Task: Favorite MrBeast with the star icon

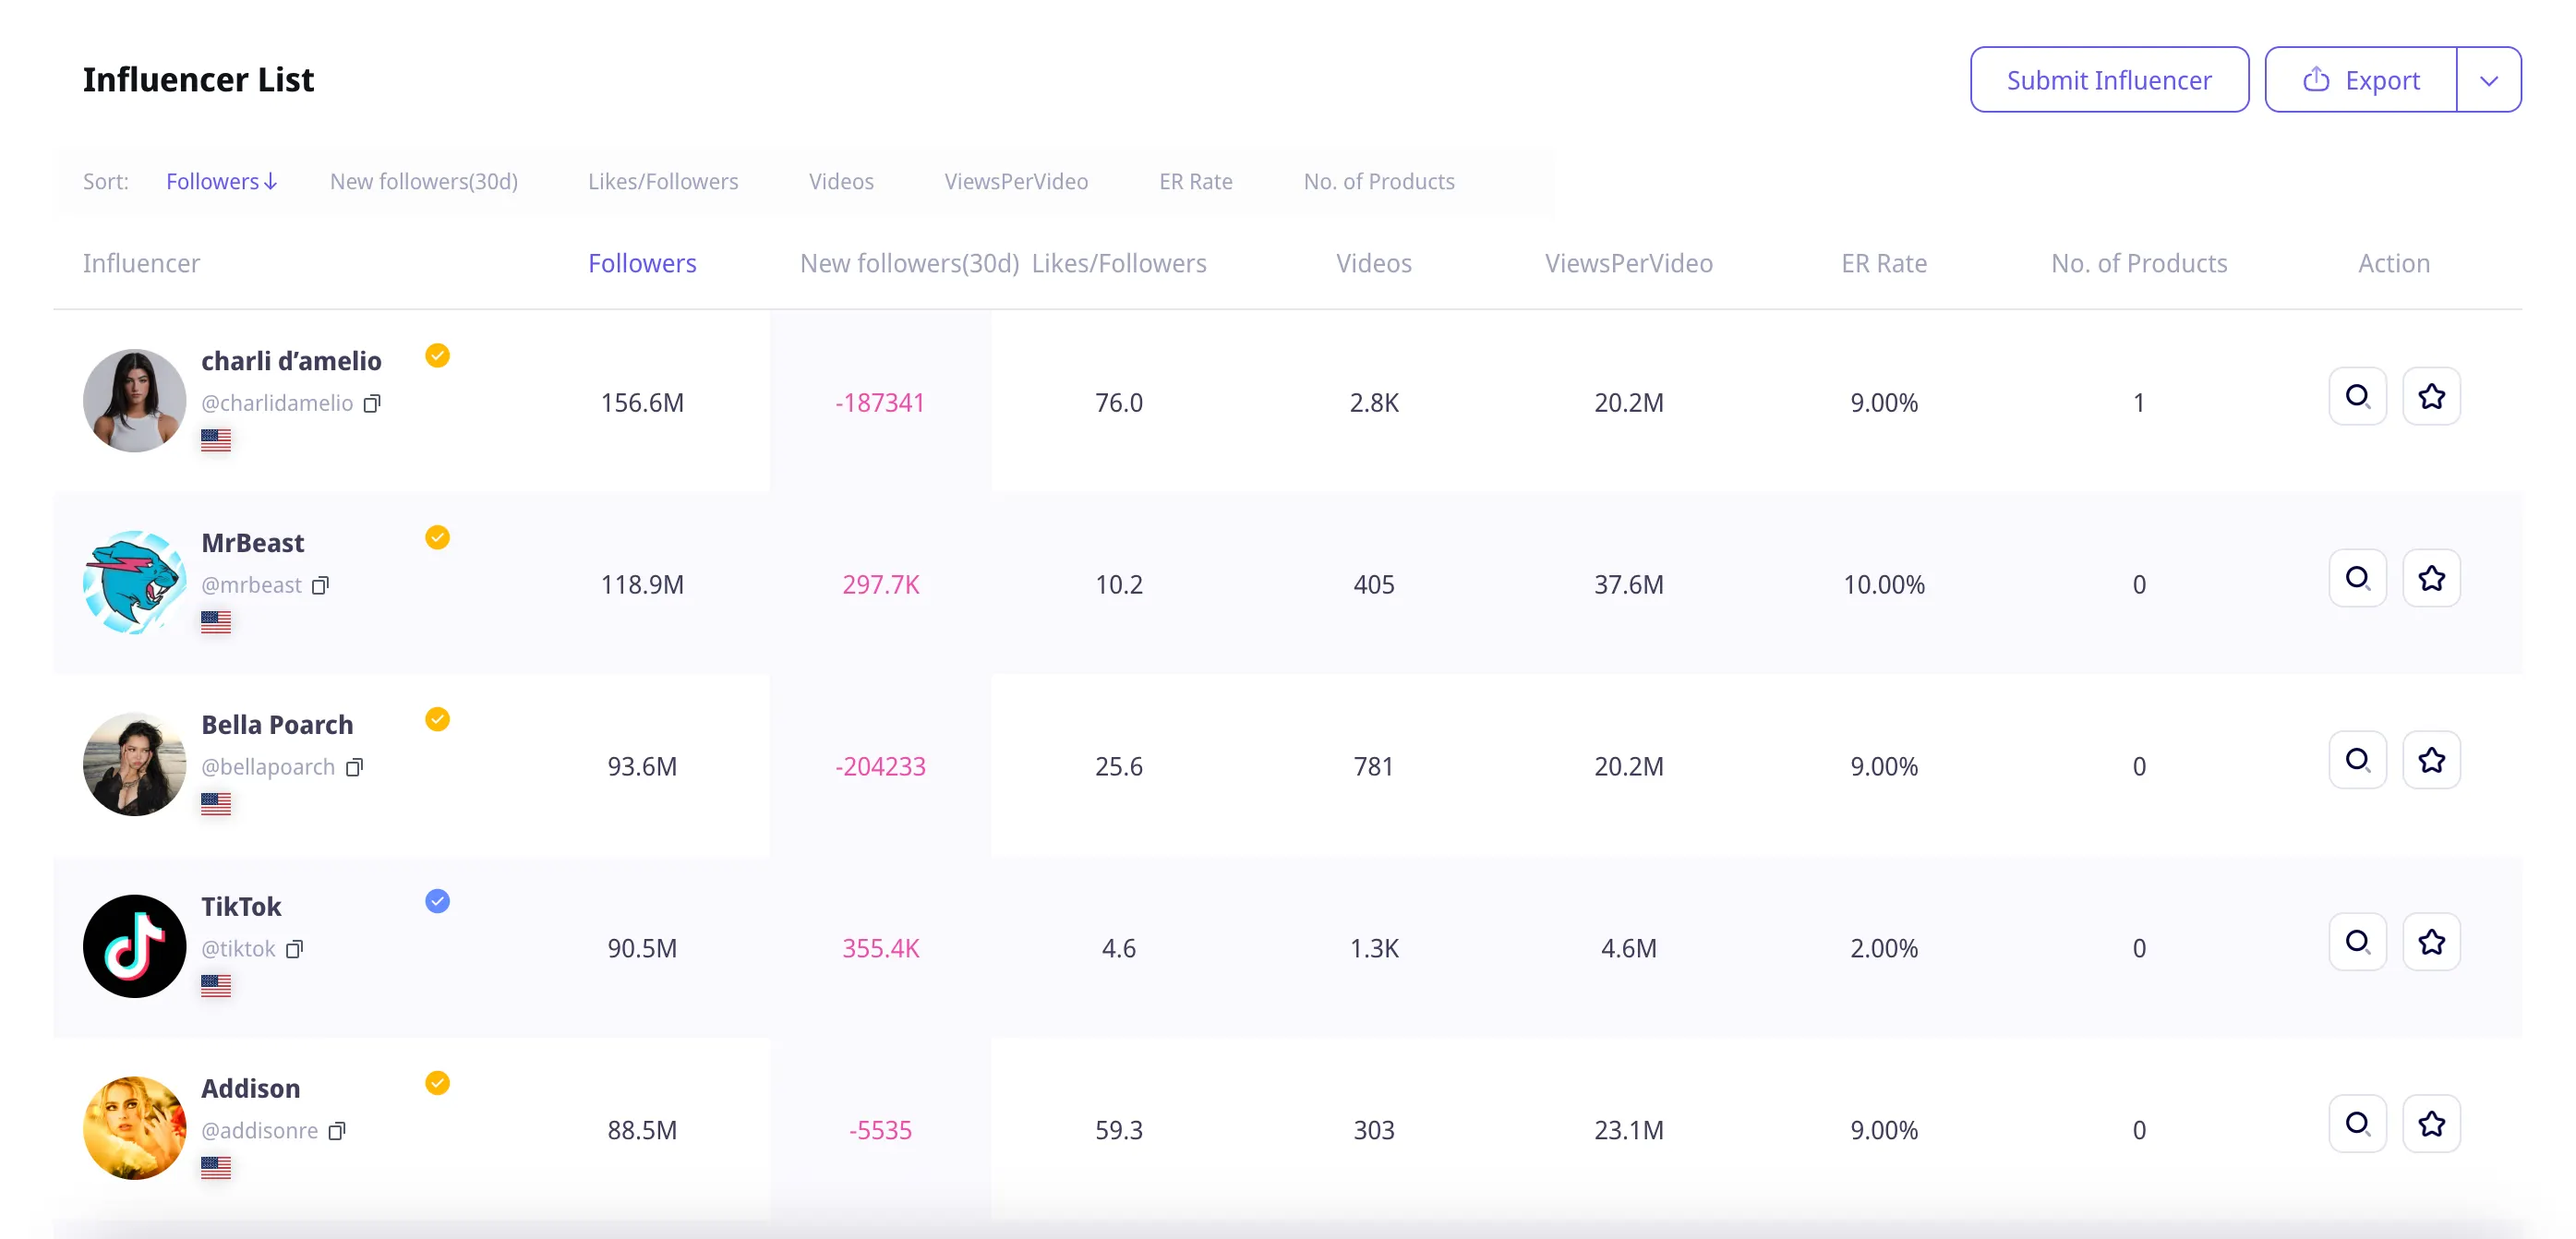Action: click(x=2431, y=579)
